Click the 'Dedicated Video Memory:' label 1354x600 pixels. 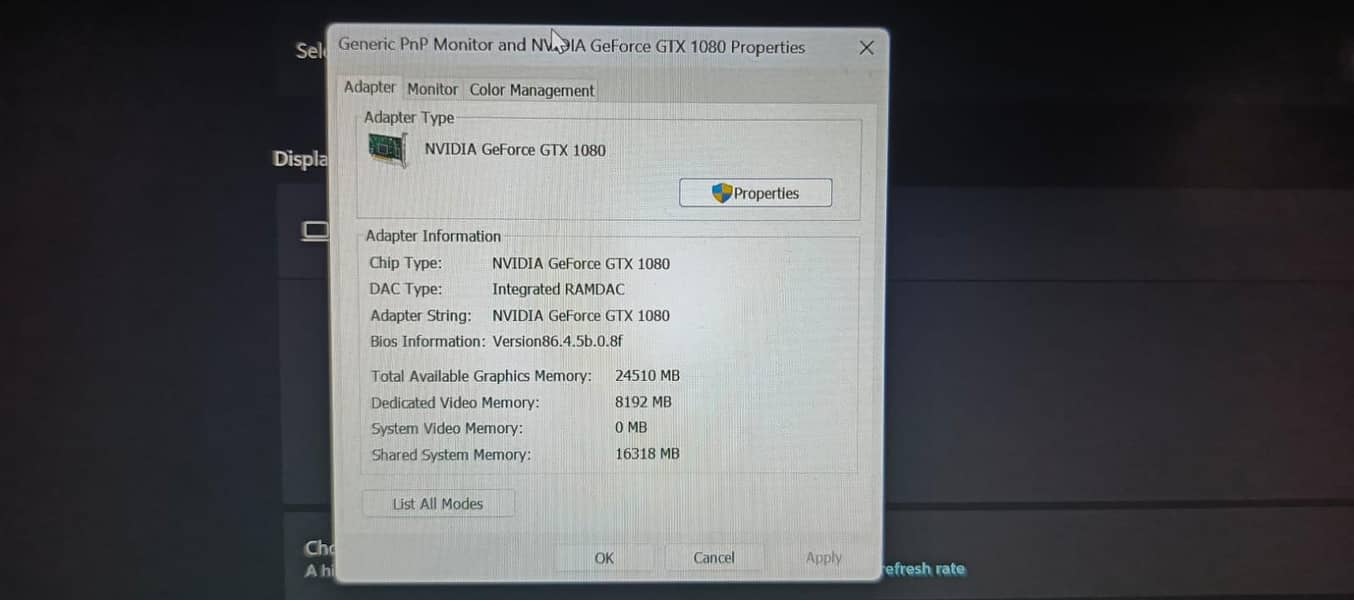pos(455,402)
